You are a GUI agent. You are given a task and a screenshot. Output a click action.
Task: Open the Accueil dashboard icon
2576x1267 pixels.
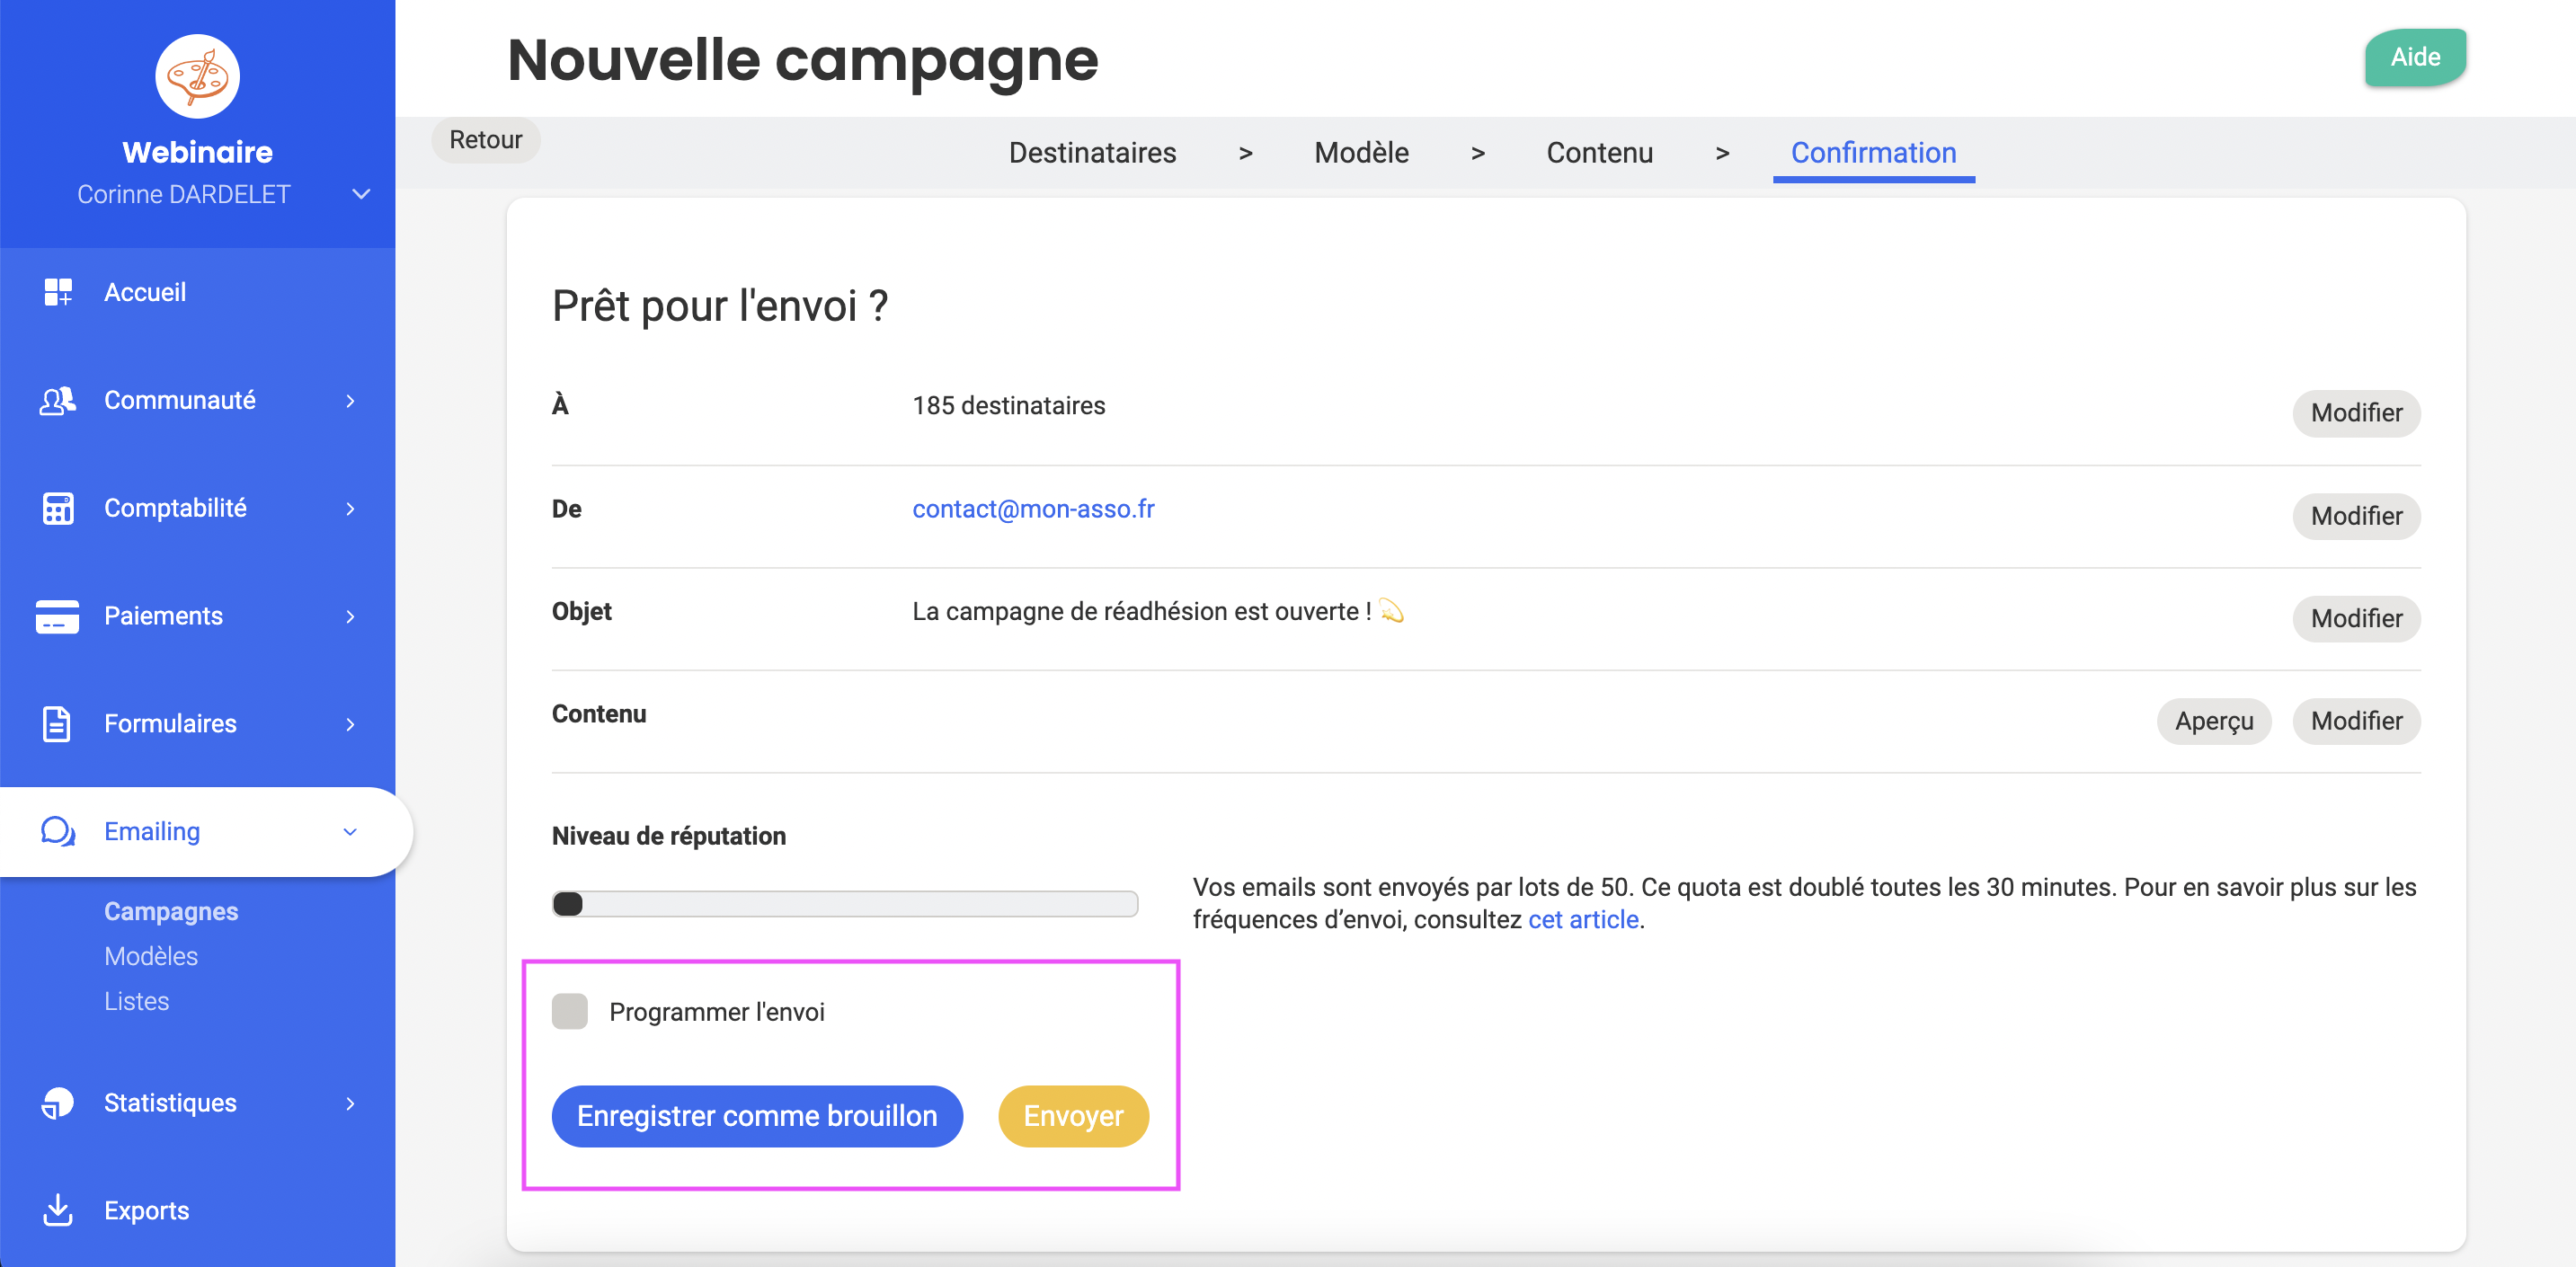click(x=58, y=292)
